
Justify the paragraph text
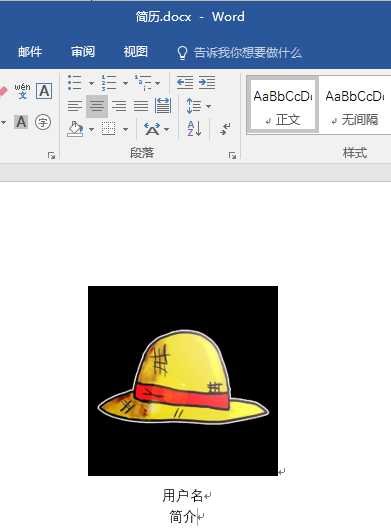coord(141,106)
